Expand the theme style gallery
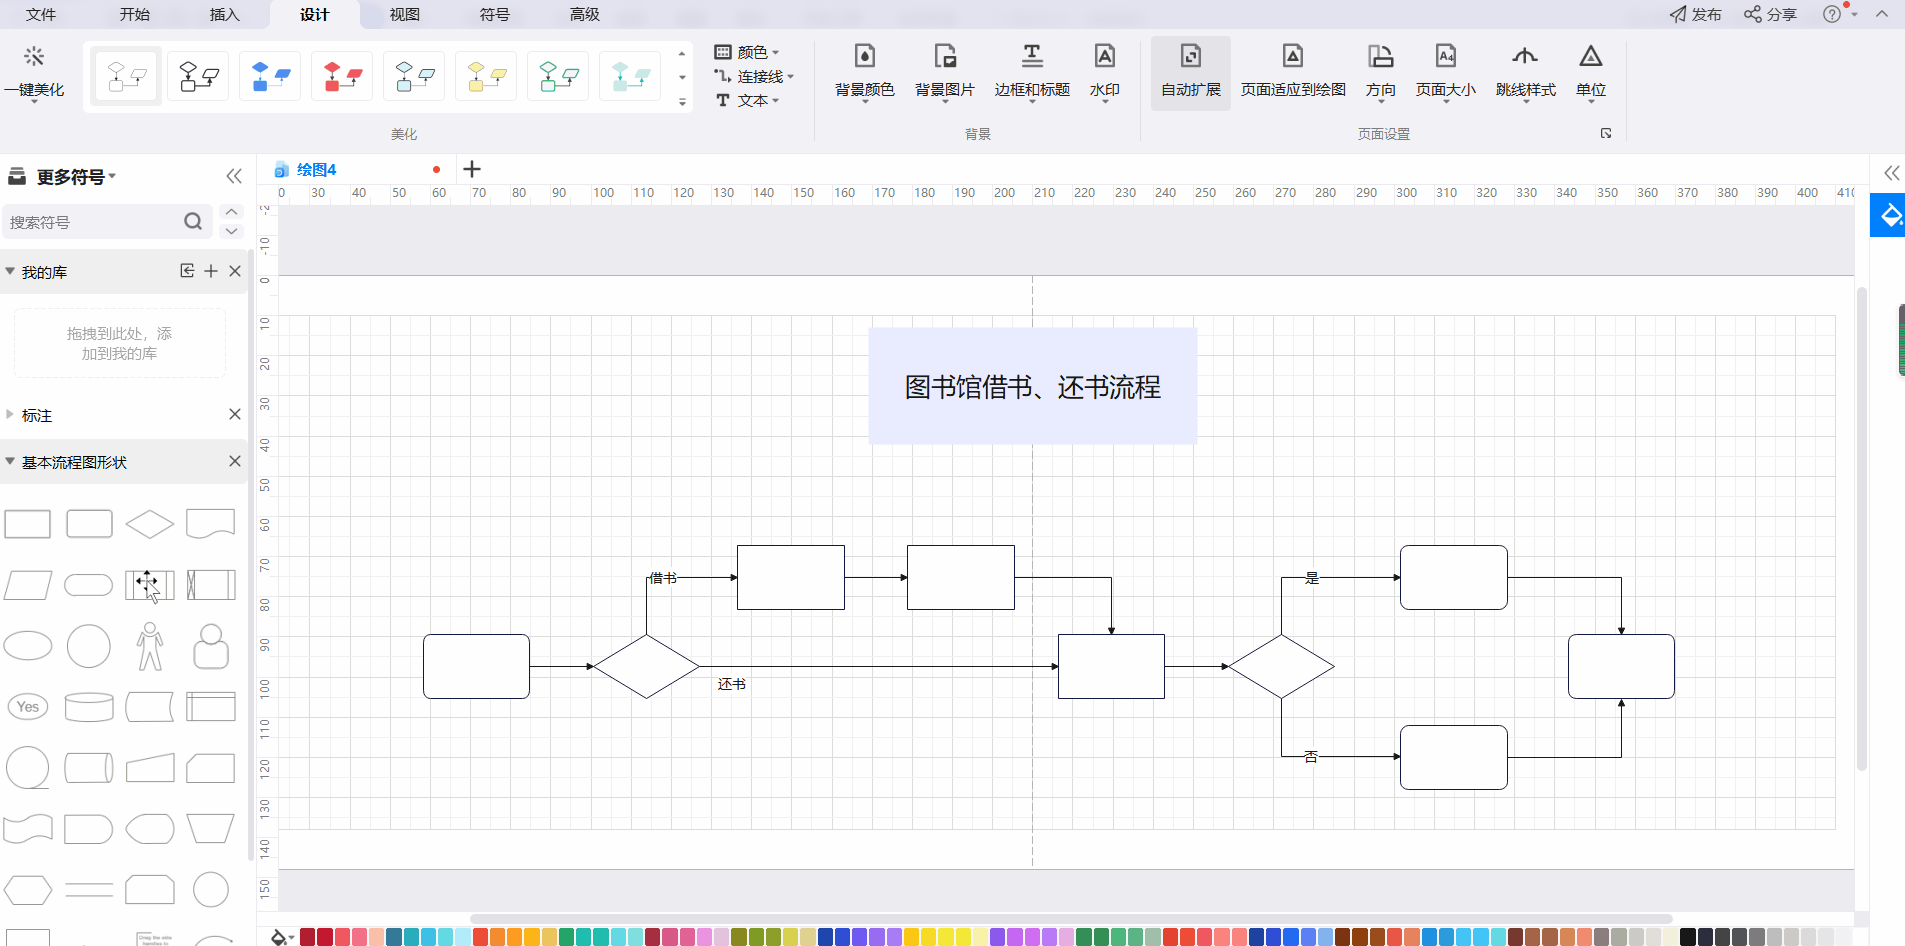This screenshot has width=1905, height=946. (x=682, y=102)
